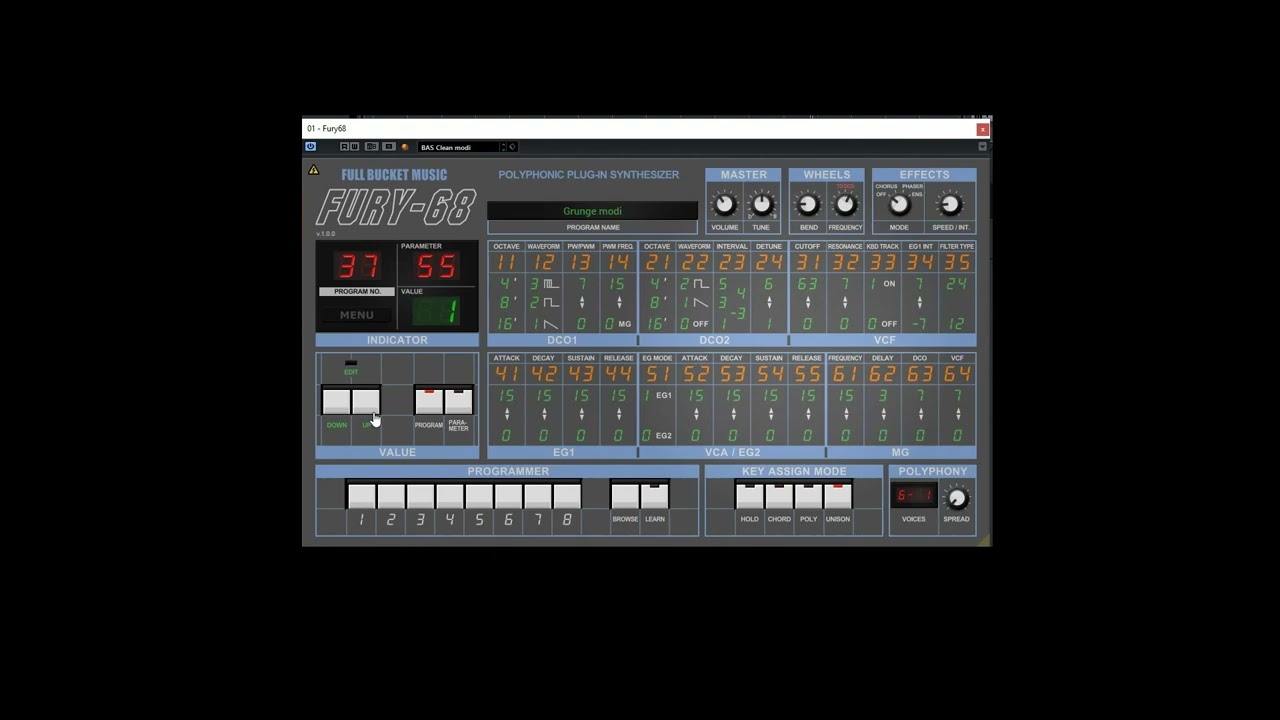This screenshot has width=1280, height=720.
Task: Select DCO1 PW/PWM parameter 13
Action: click(581, 263)
